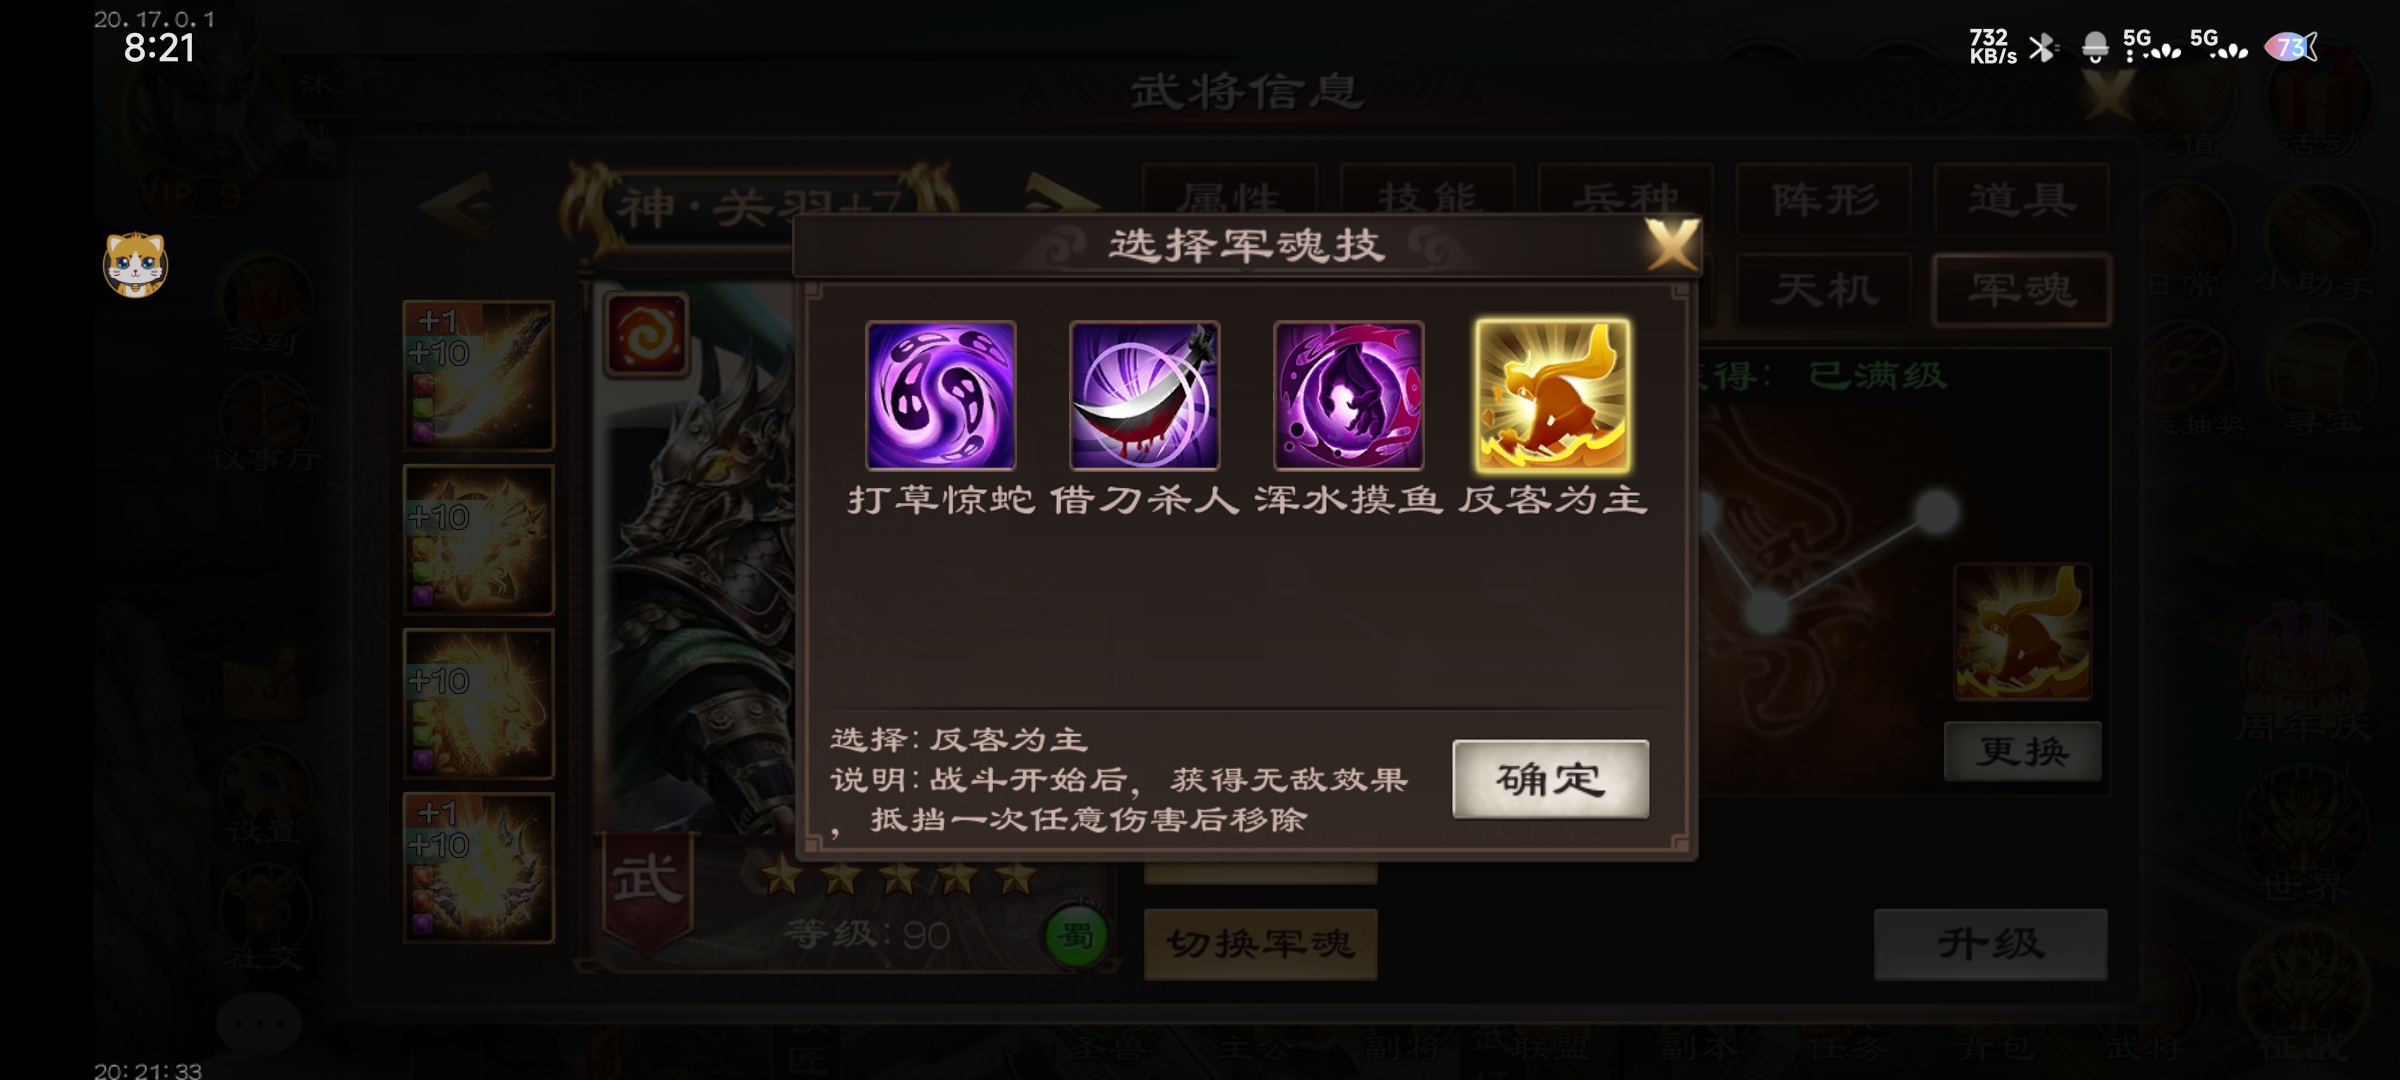The height and width of the screenshot is (1080, 2400).
Task: Select the golden 反客为主 skill icon
Action: pos(1553,395)
